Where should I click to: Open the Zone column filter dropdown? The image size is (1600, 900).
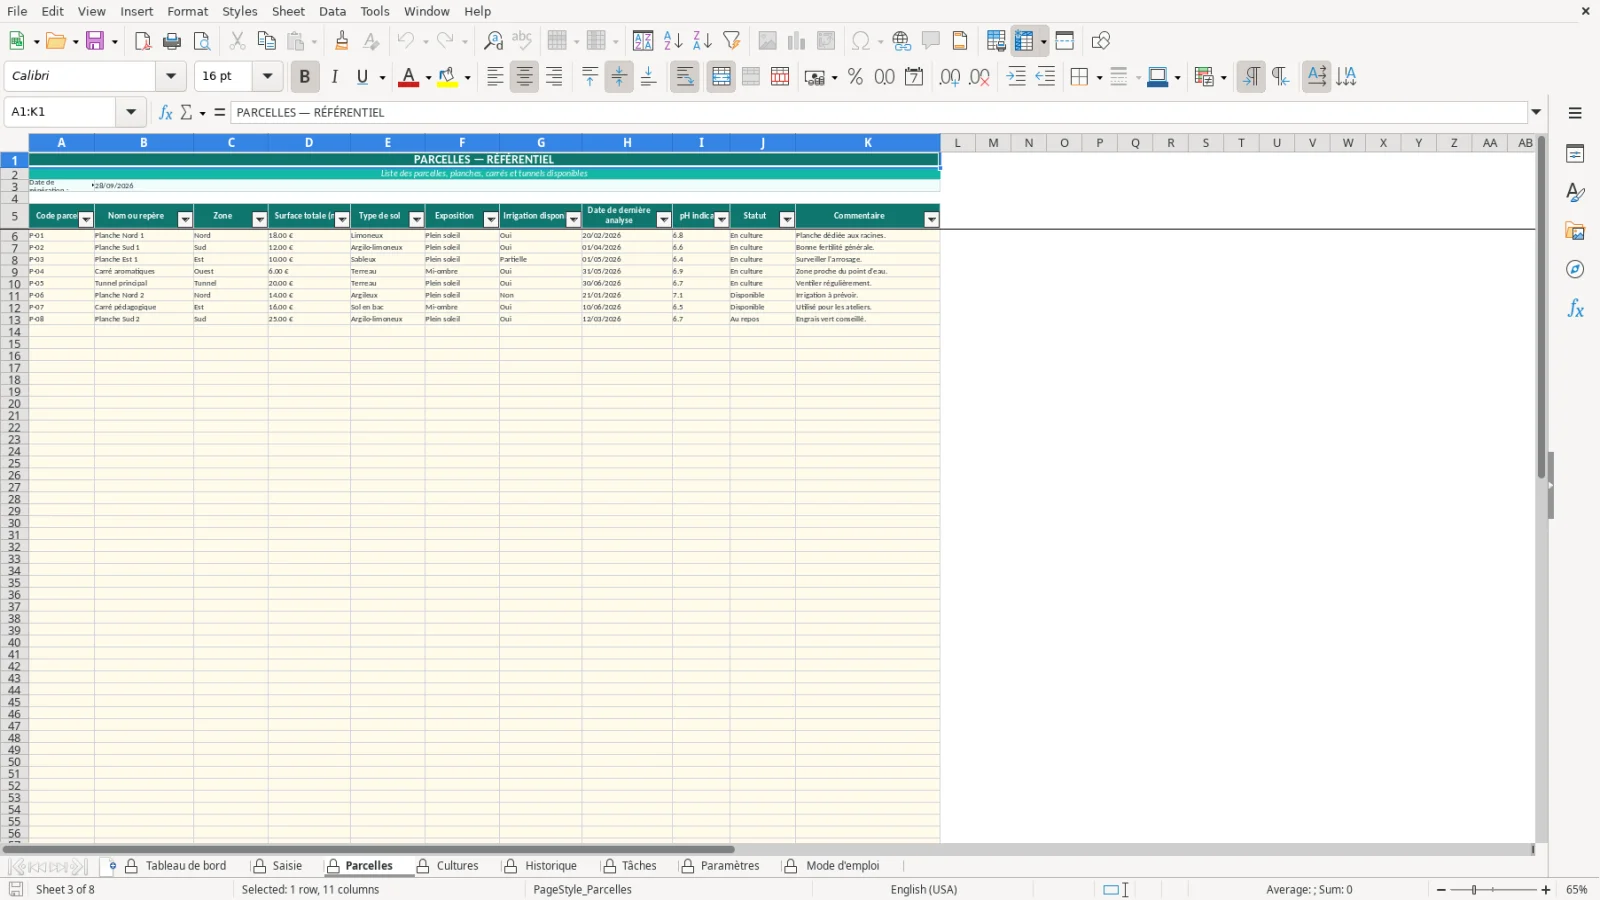259,220
